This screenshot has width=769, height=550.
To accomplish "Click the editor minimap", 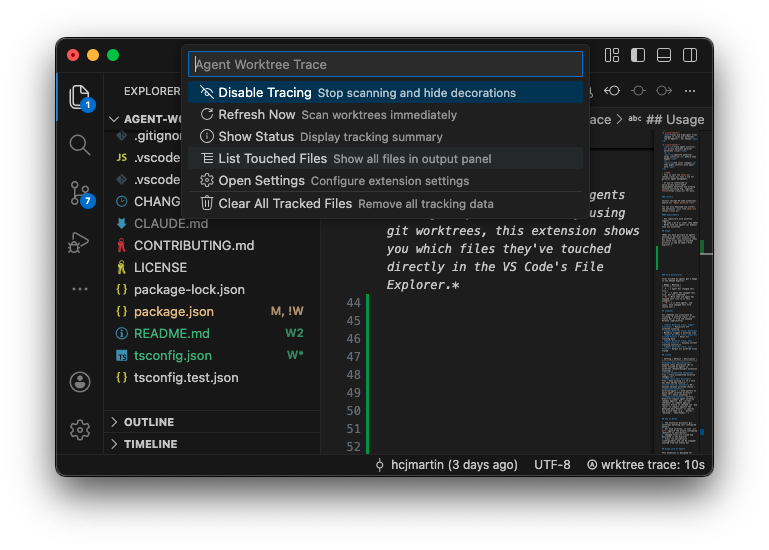I will click(x=679, y=292).
